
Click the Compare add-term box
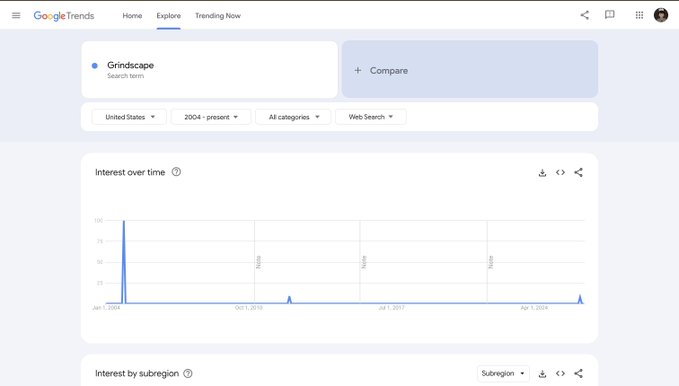470,69
